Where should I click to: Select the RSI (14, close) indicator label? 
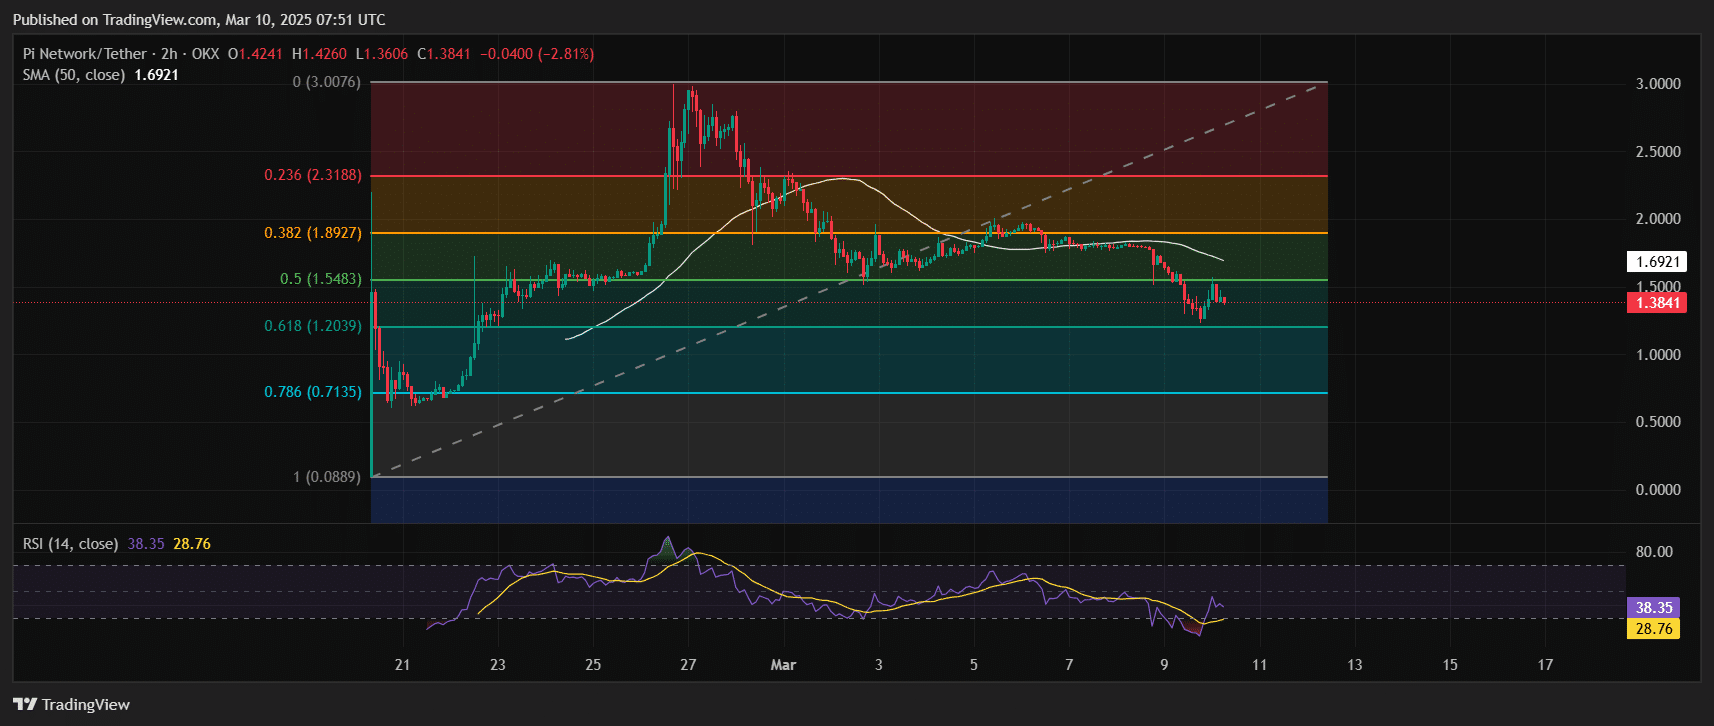pyautogui.click(x=70, y=544)
